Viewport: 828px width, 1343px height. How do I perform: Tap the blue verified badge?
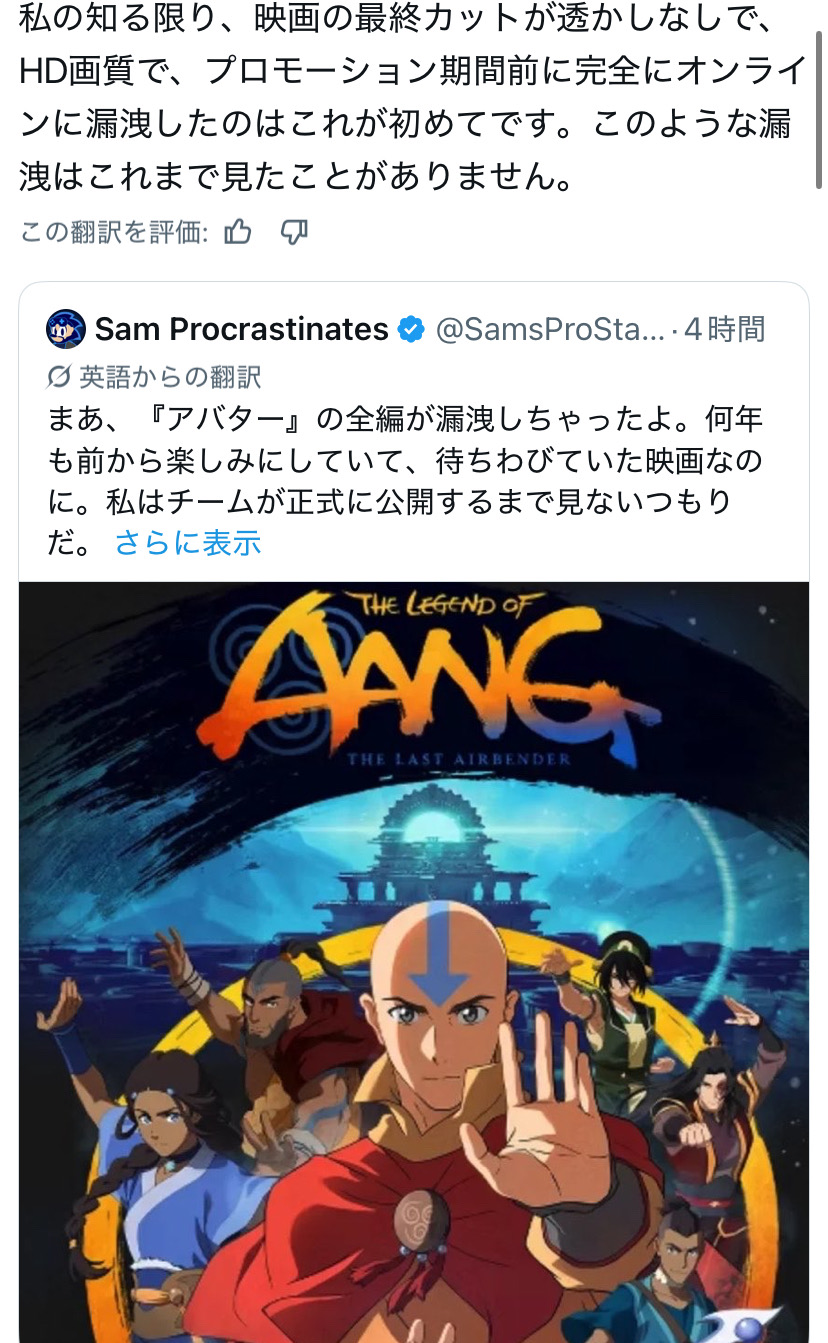click(x=411, y=329)
